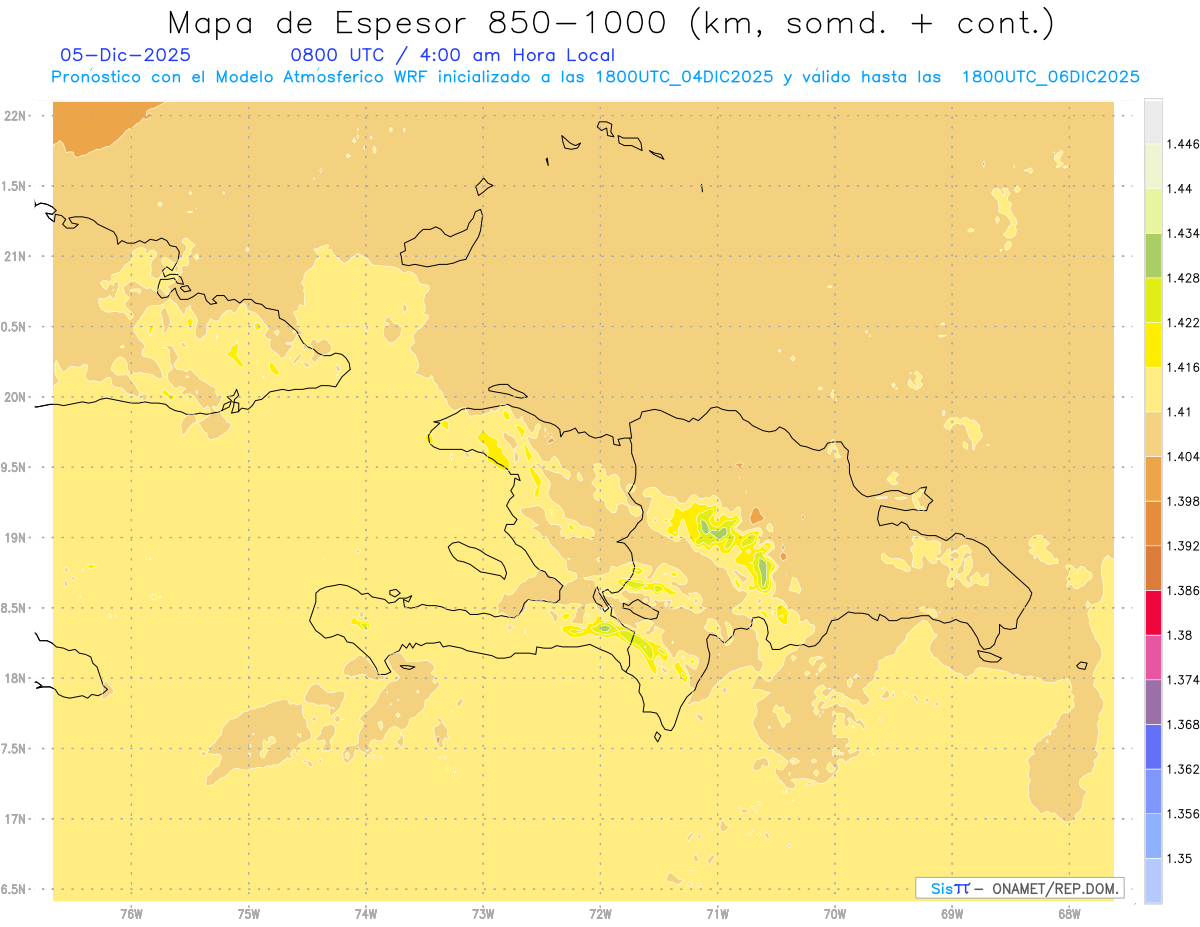1200x927 pixels.
Task: Click the legend value '1.428'
Action: [1182, 278]
